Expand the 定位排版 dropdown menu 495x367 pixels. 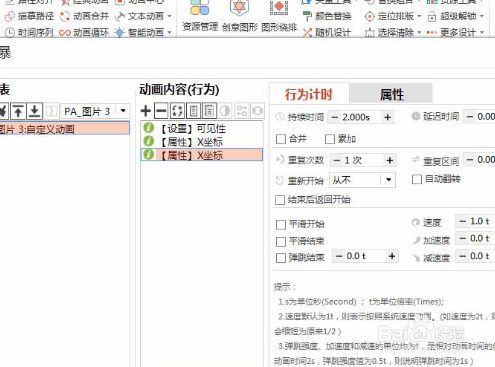(419, 16)
